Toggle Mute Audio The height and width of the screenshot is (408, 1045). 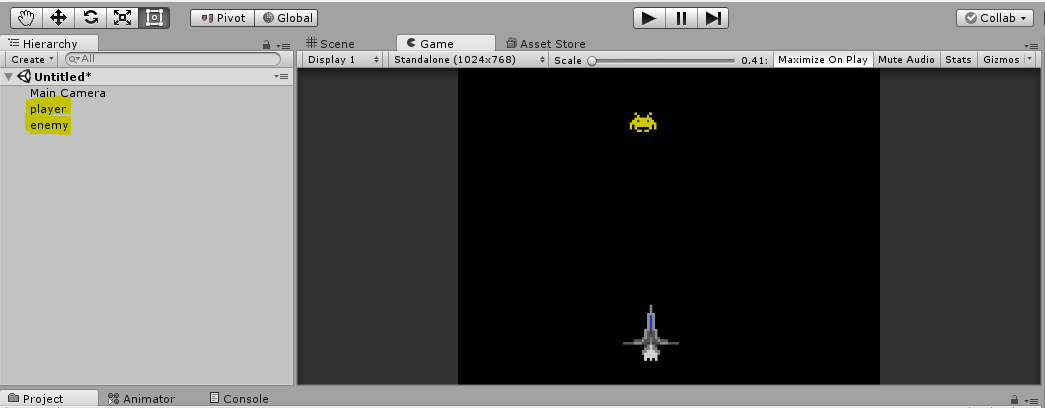[906, 59]
